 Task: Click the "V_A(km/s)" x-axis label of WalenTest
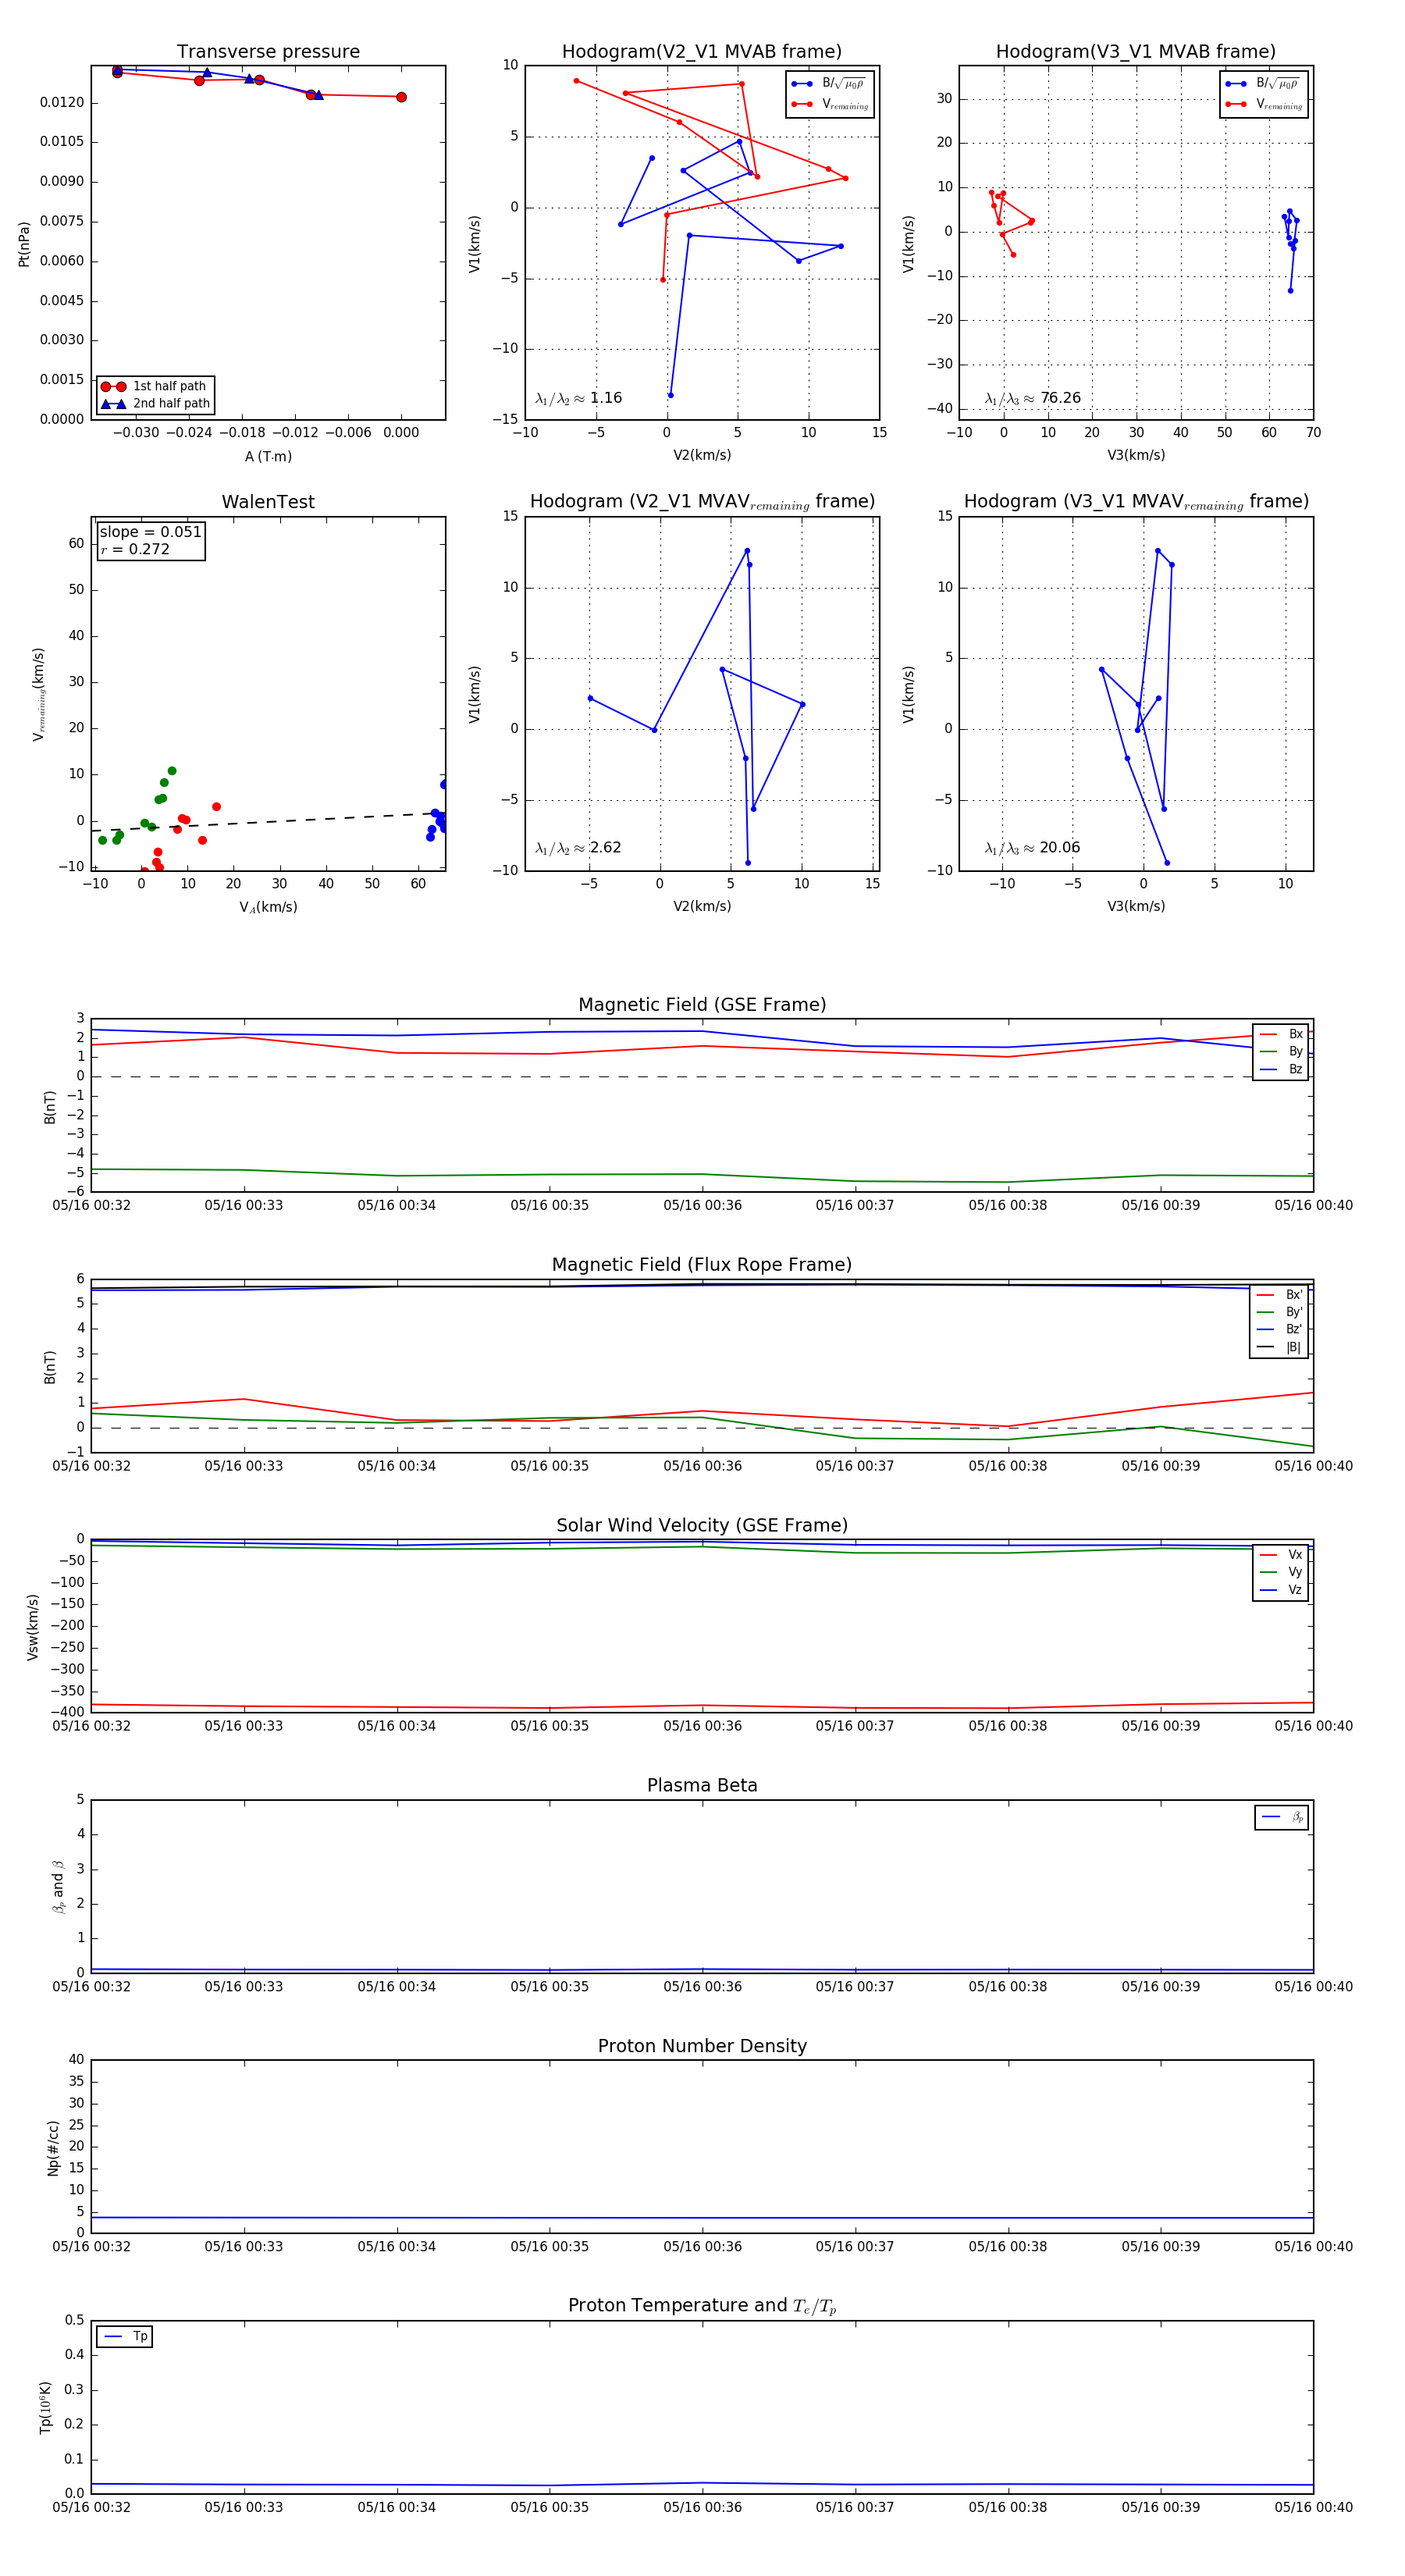[268, 907]
